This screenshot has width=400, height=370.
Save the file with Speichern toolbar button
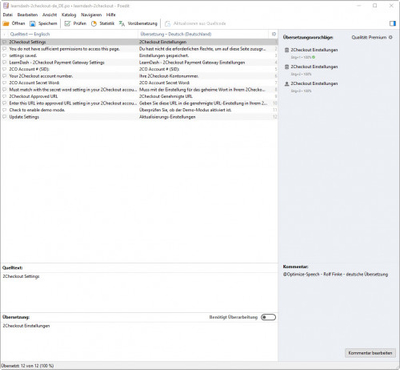click(x=43, y=24)
